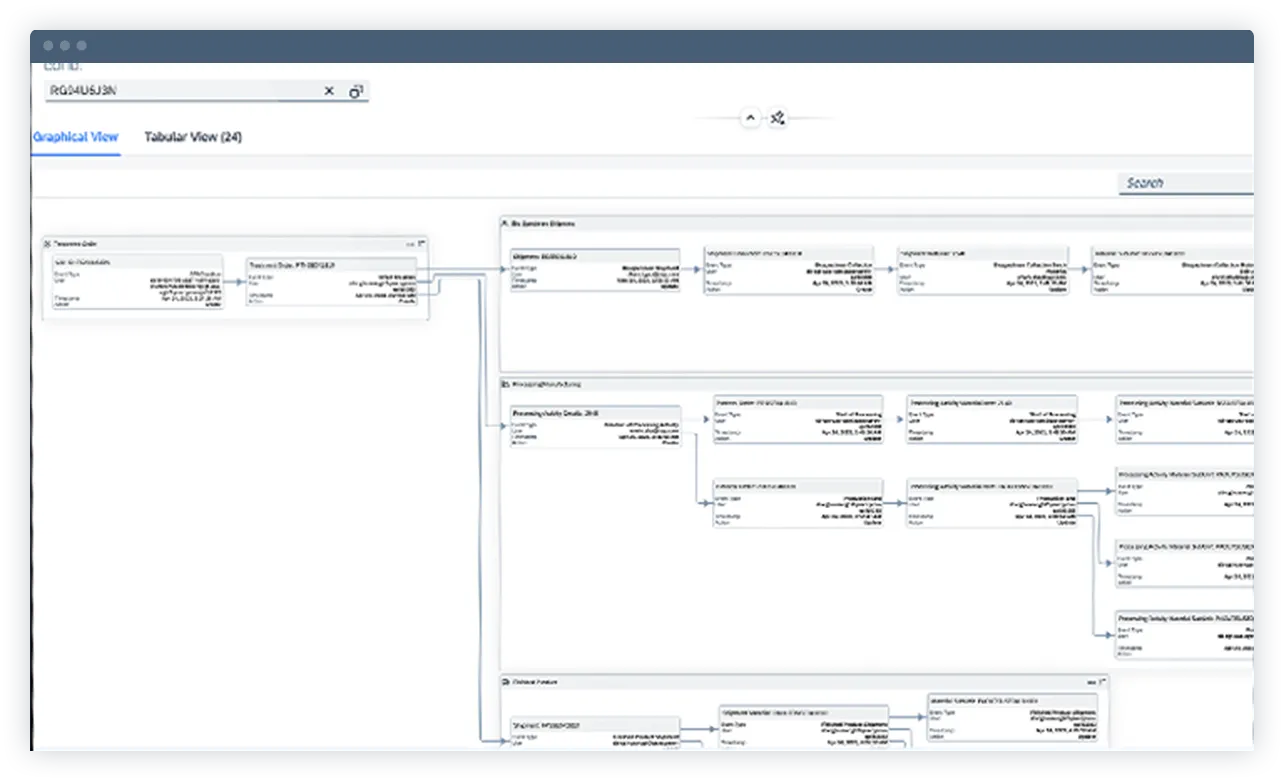The width and height of the screenshot is (1284, 780).
Task: Switch to the Tabular View (24) tab
Action: click(x=193, y=137)
